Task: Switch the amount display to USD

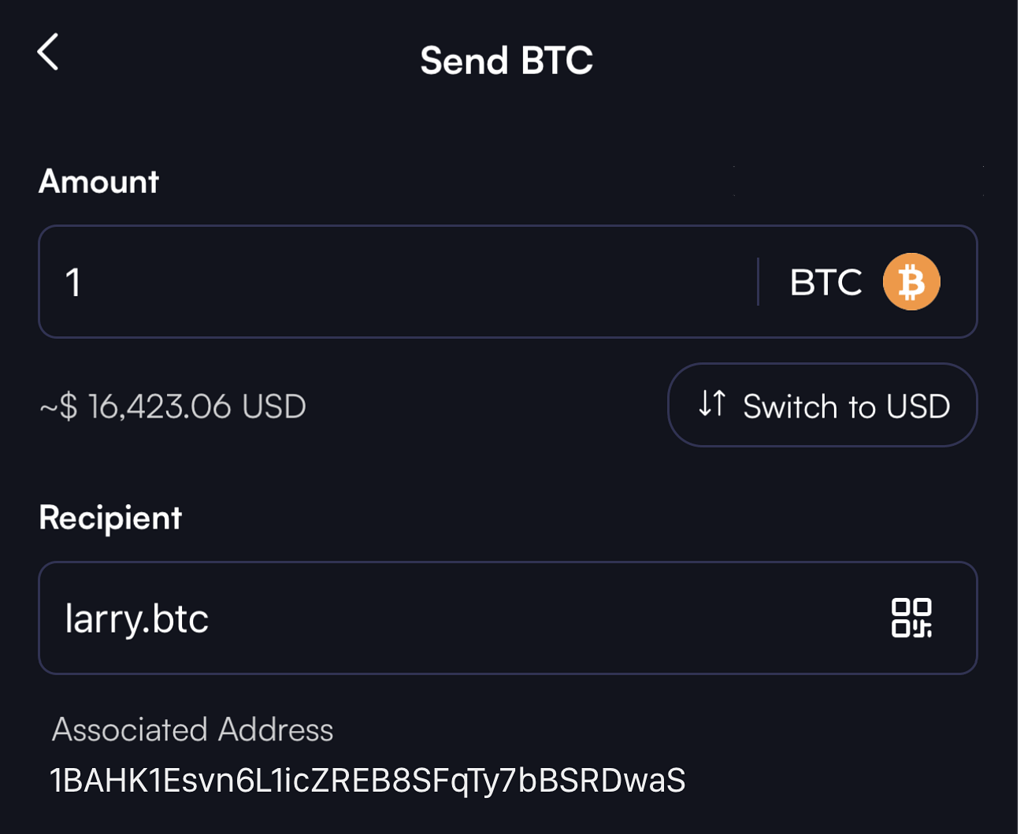Action: pyautogui.click(x=821, y=405)
